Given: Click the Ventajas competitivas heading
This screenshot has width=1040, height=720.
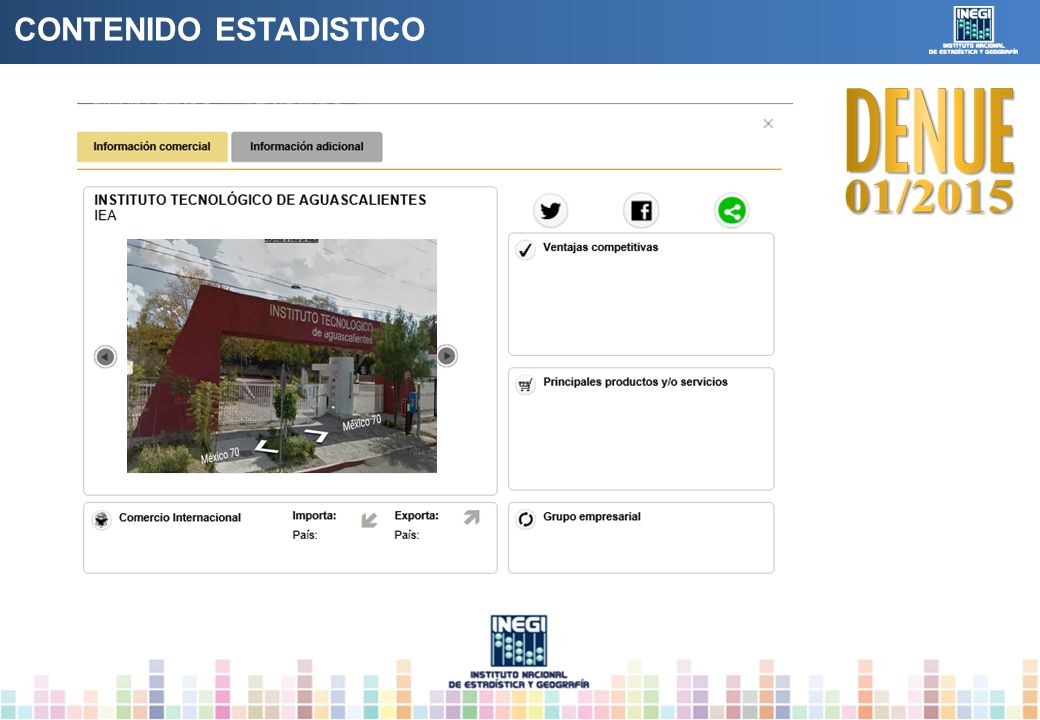Looking at the screenshot, I should click(x=600, y=247).
